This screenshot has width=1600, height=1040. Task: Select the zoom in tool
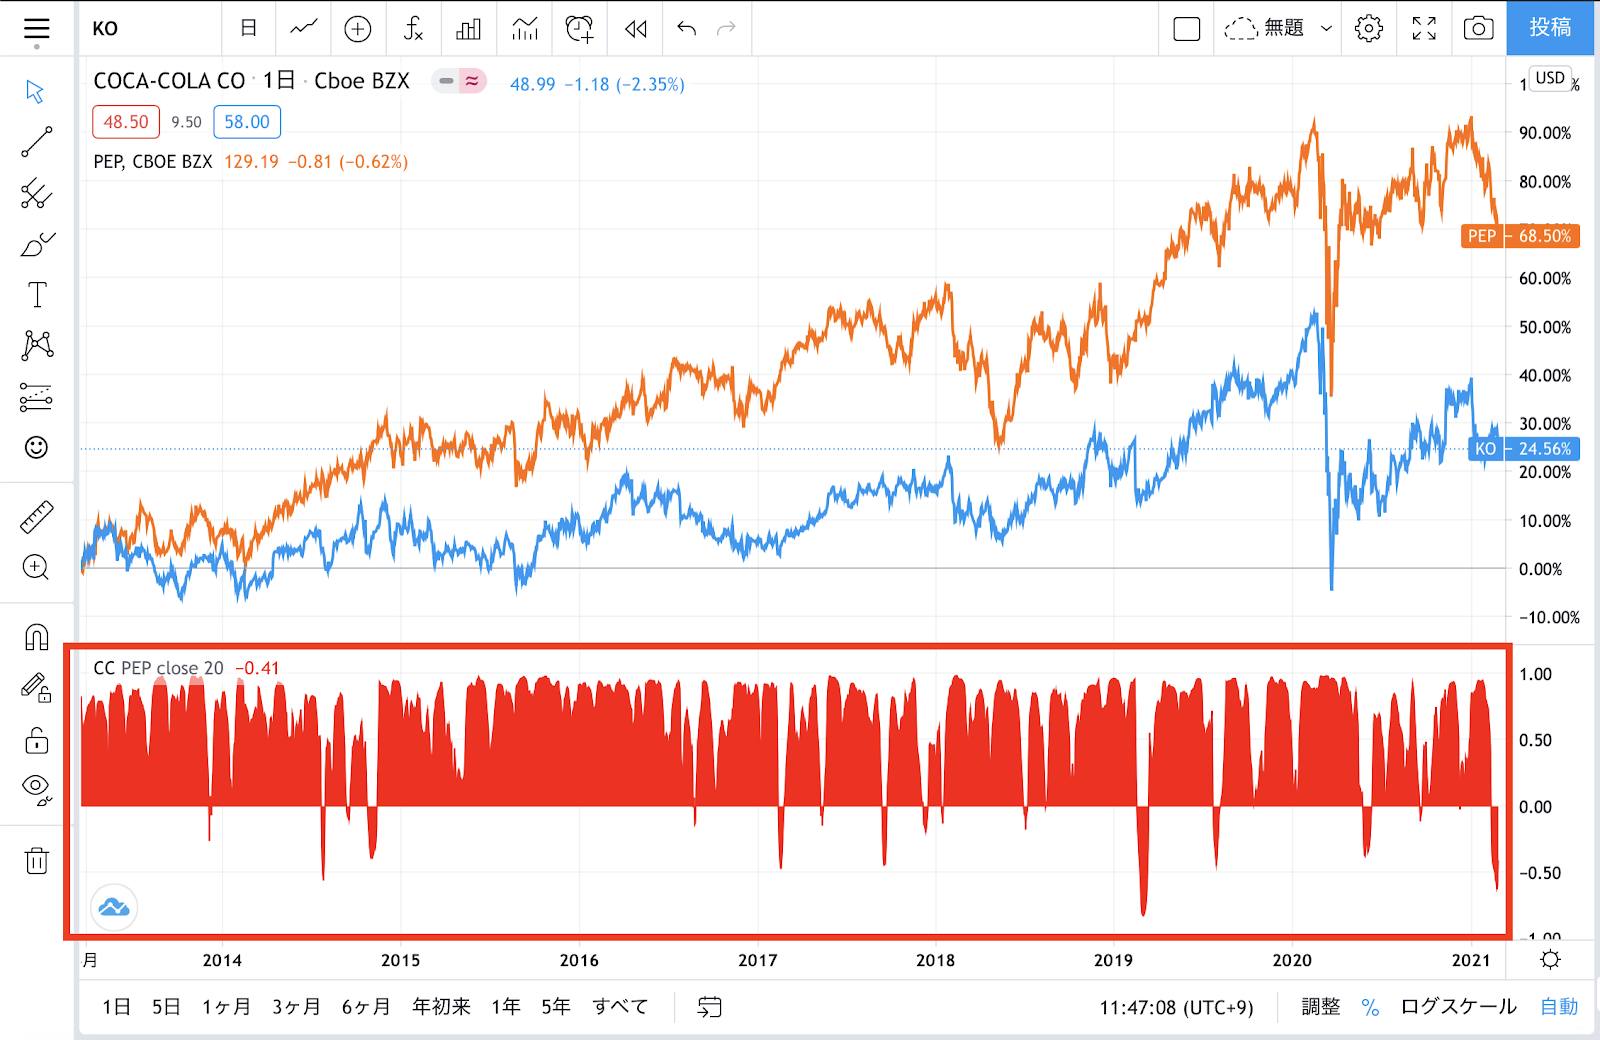click(x=36, y=568)
